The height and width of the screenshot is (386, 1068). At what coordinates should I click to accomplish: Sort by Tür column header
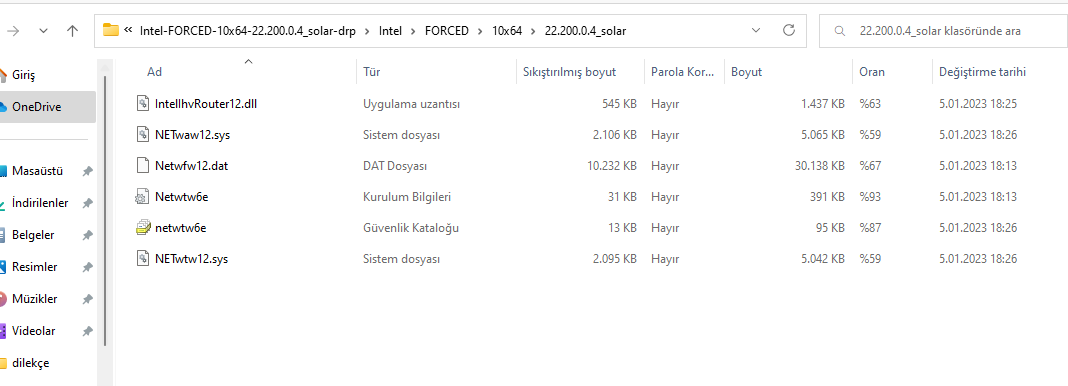click(371, 71)
